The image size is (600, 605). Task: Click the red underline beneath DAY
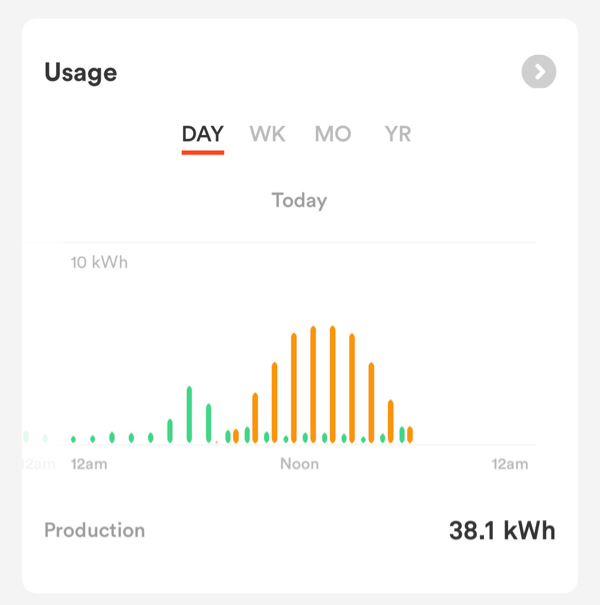[x=202, y=153]
